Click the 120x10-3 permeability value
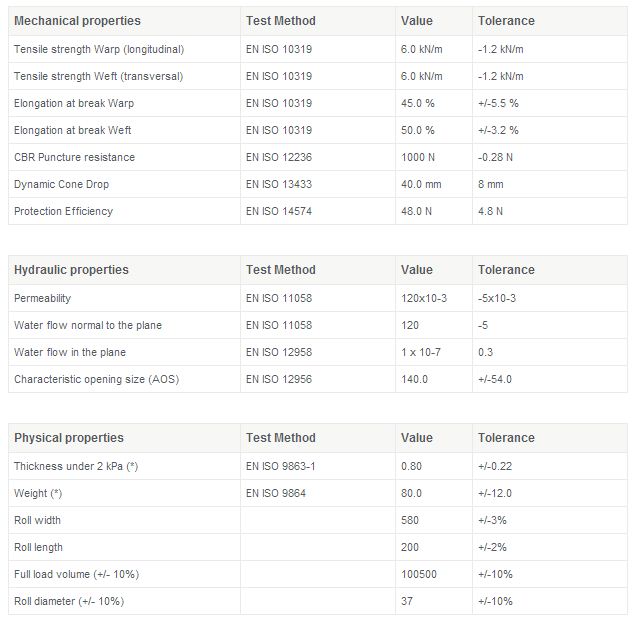Image resolution: width=637 pixels, height=625 pixels. 425,298
